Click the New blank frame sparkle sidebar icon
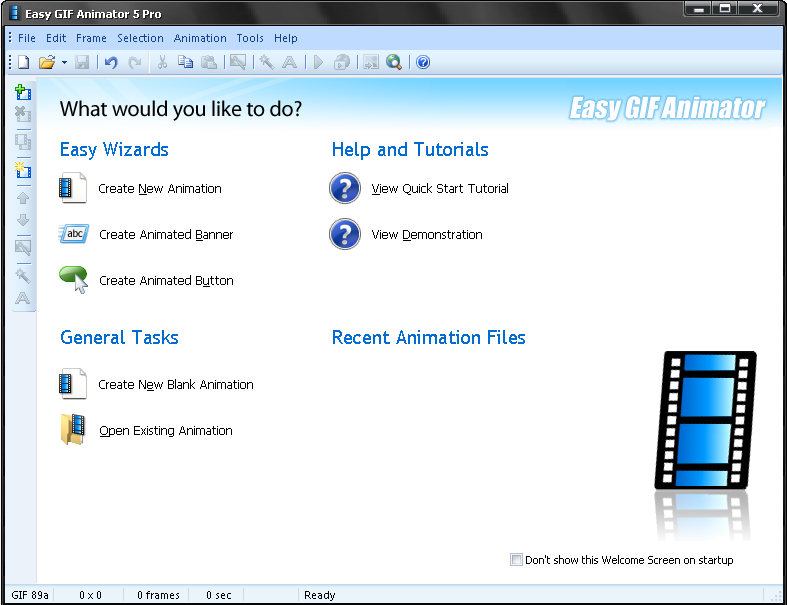The height and width of the screenshot is (605, 787). 23,170
